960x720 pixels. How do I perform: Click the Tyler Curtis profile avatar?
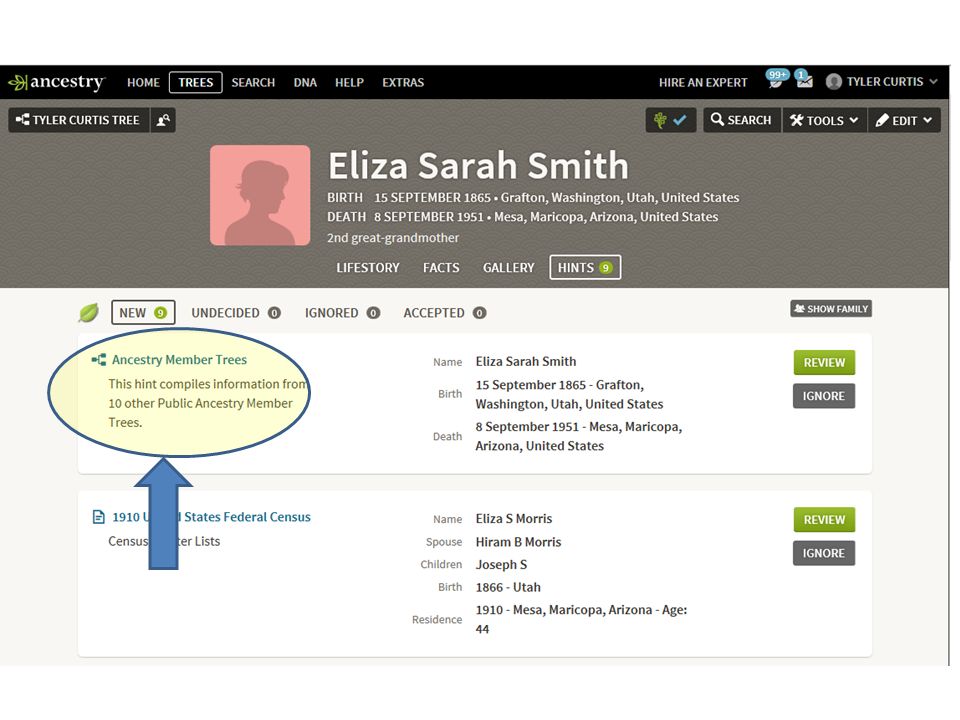coord(833,81)
